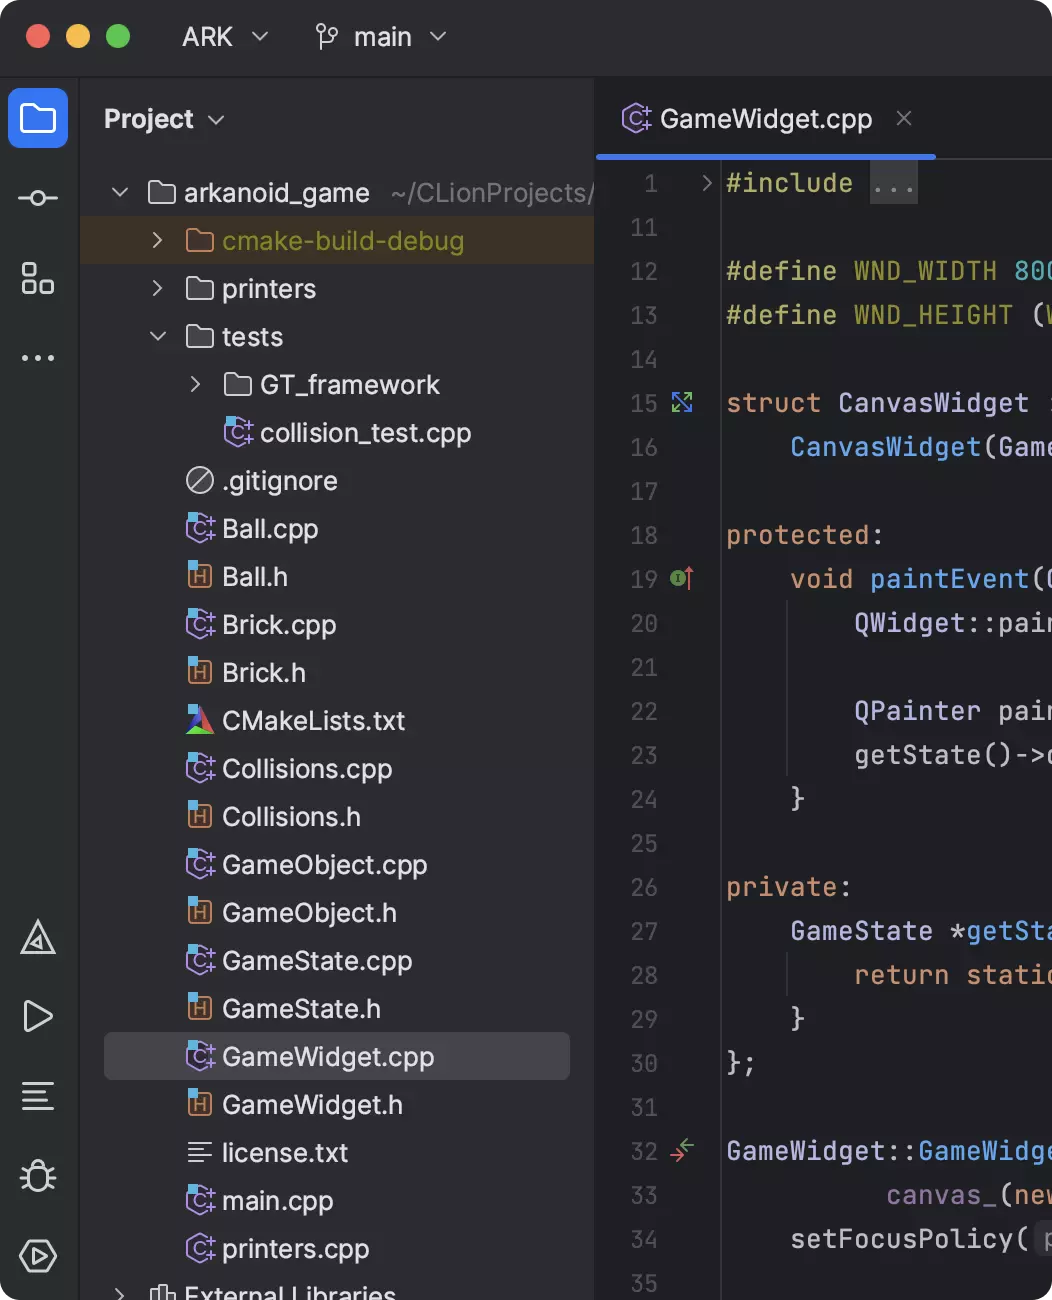
Task: Open the Run tool window
Action: tap(38, 1016)
